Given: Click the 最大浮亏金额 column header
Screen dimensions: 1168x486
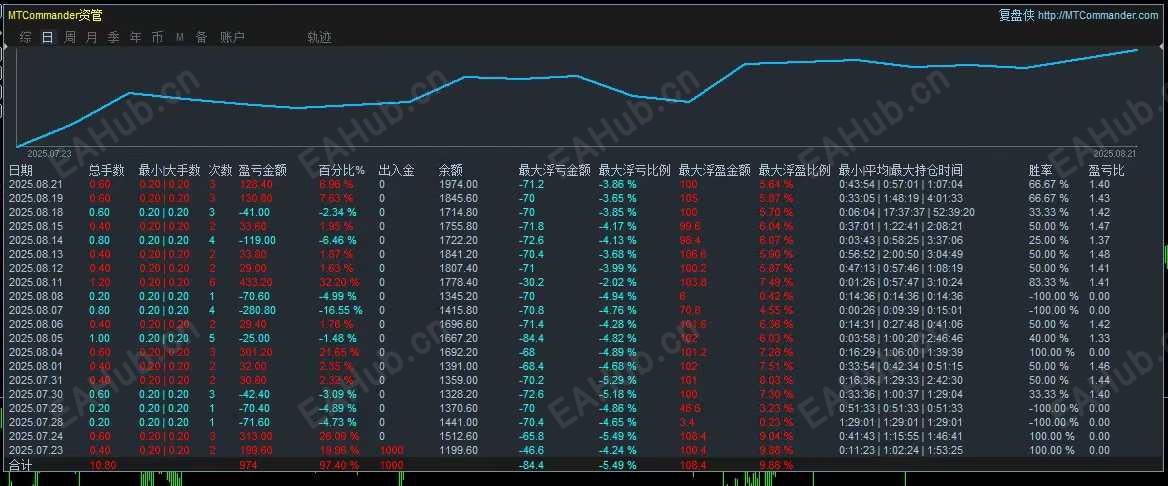Looking at the screenshot, I should (x=555, y=170).
